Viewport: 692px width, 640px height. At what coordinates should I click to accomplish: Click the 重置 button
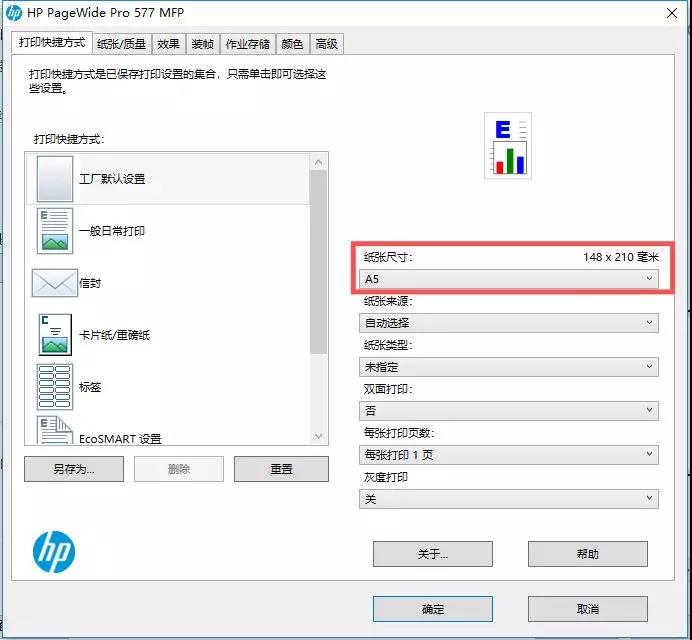282,469
